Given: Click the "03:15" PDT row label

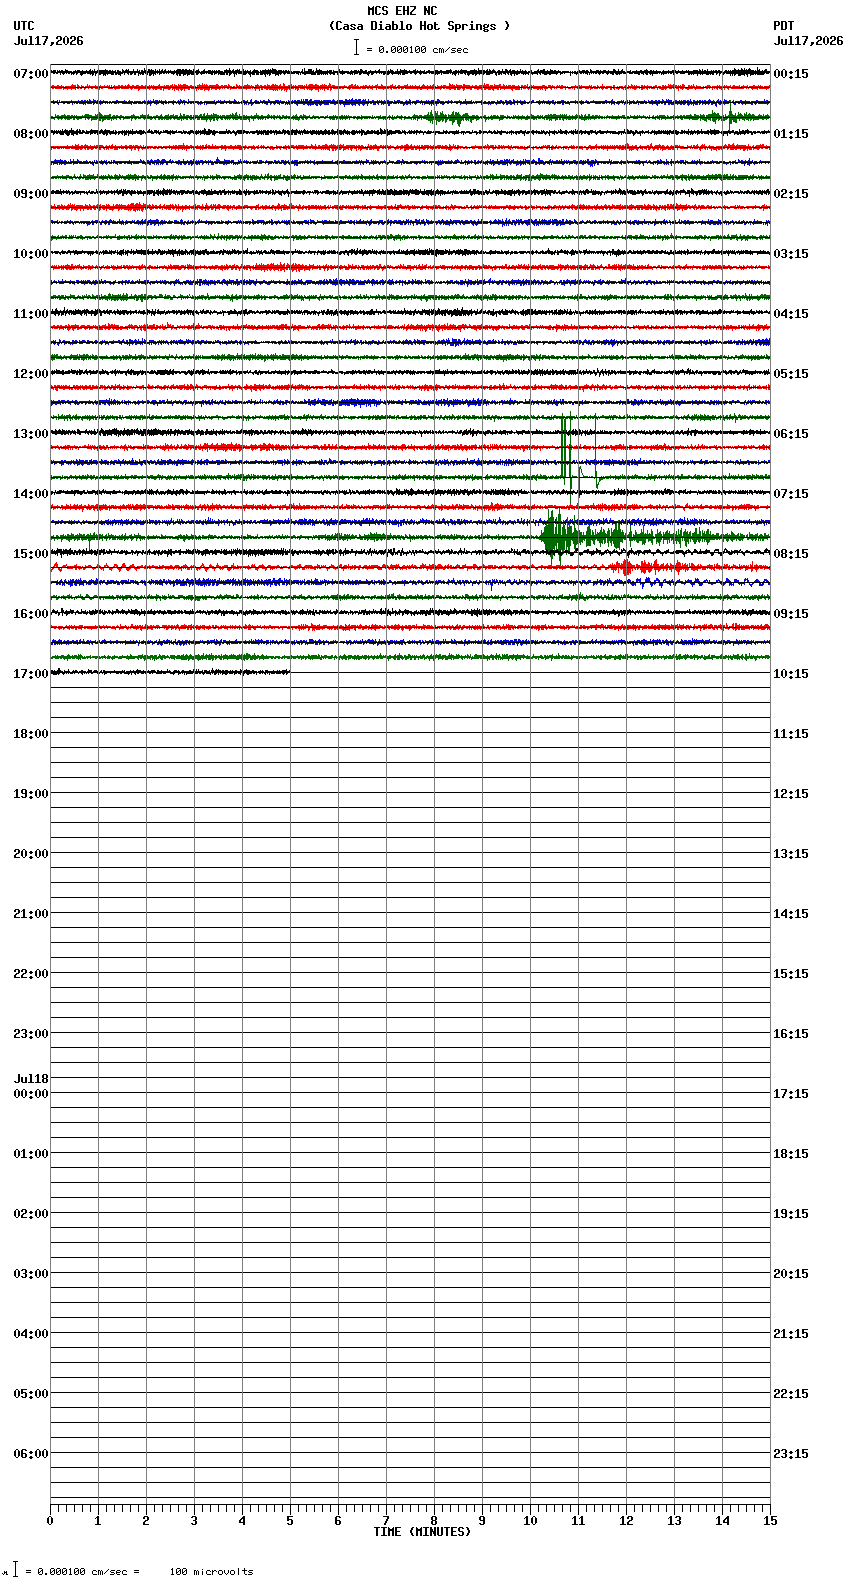Looking at the screenshot, I should pos(791,254).
